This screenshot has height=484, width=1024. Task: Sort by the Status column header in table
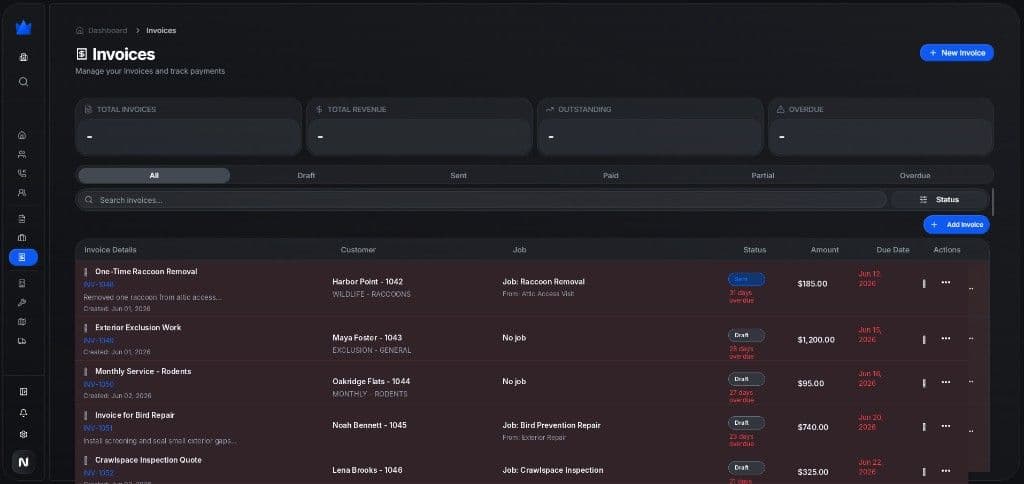tap(754, 250)
